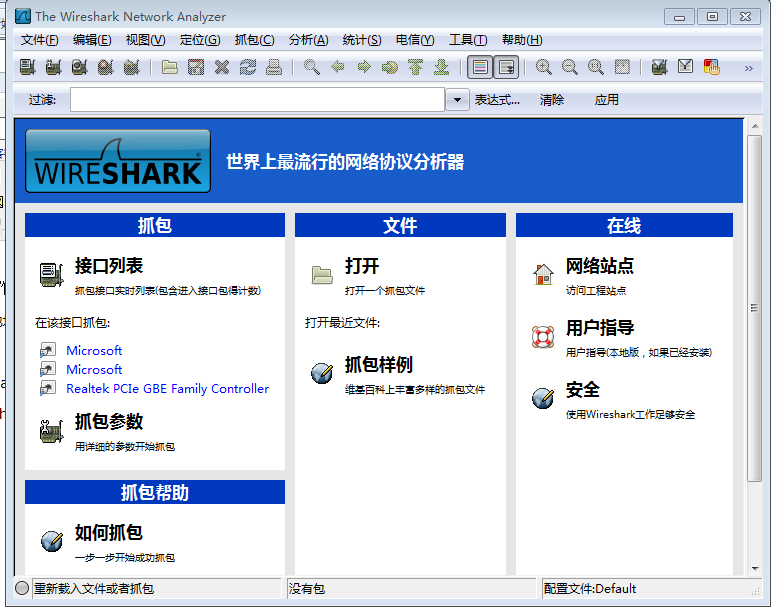The width and height of the screenshot is (771, 608).
Task: Go back in packet history arrow
Action: coord(338,67)
